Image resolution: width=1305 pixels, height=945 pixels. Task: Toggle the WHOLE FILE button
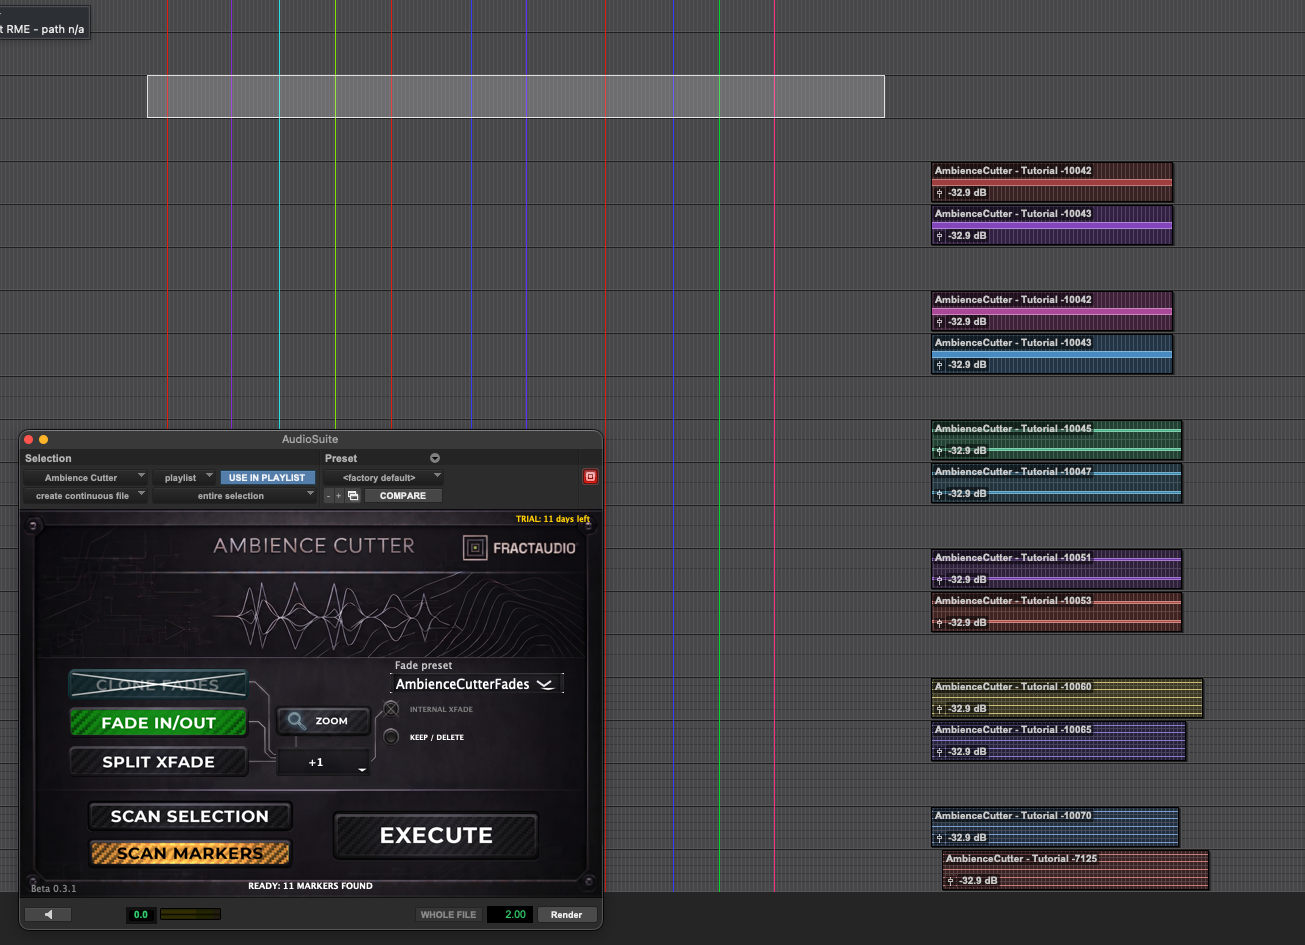[x=449, y=915]
